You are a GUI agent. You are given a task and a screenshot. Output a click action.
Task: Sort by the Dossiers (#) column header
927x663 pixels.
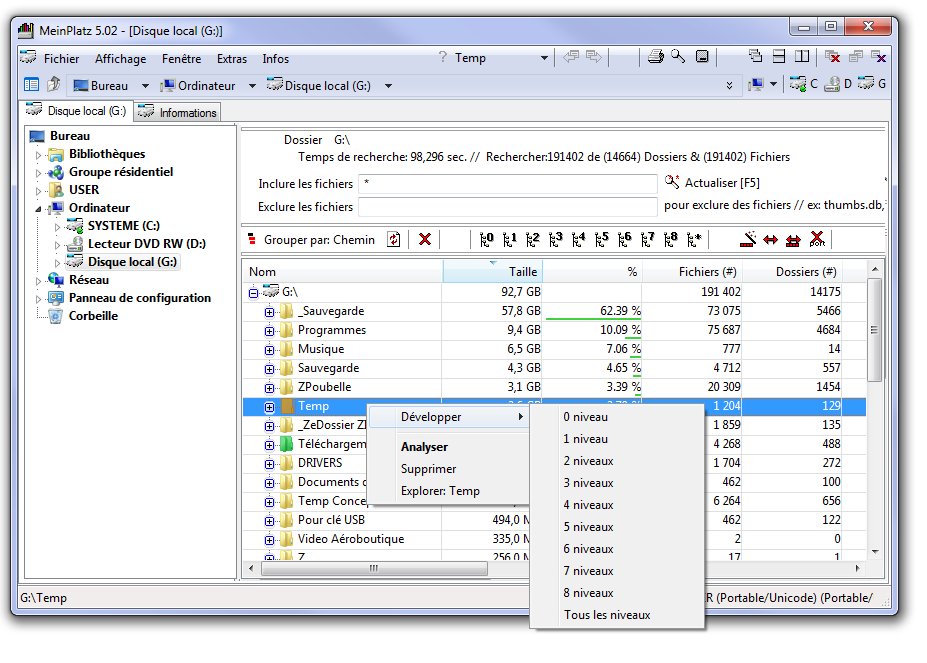(x=793, y=271)
